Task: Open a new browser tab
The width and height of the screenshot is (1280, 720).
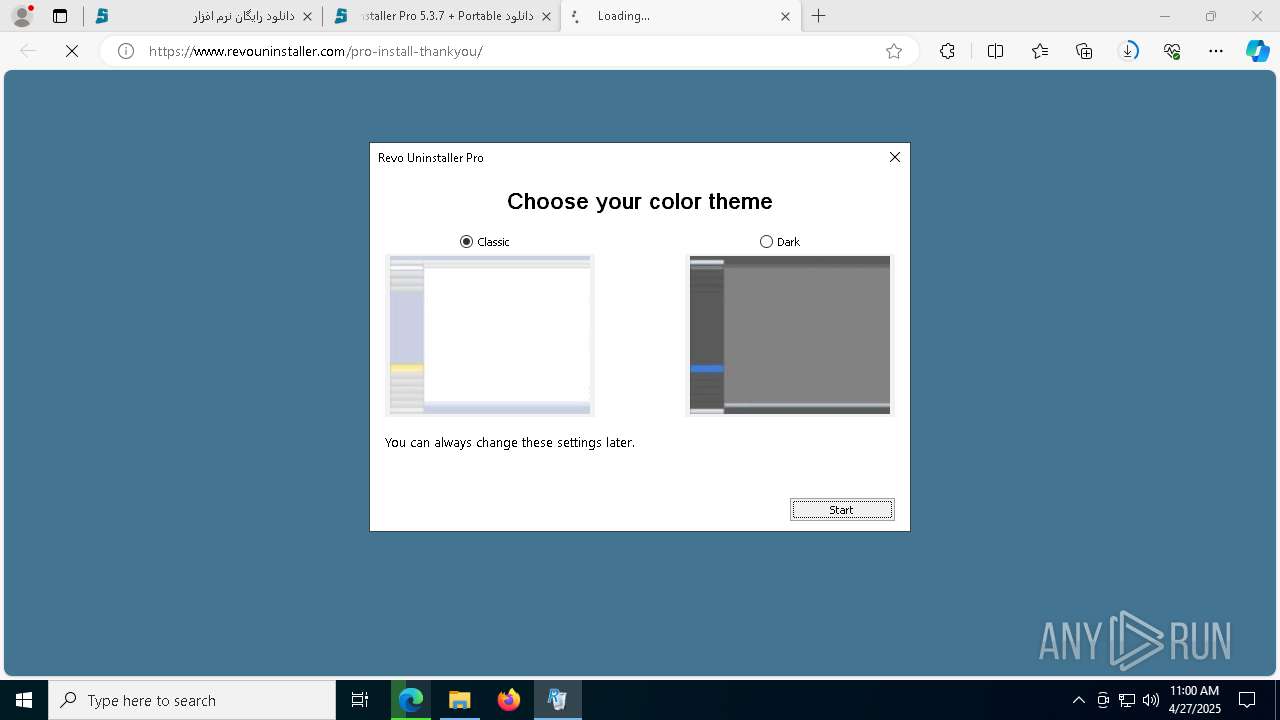Action: [819, 16]
